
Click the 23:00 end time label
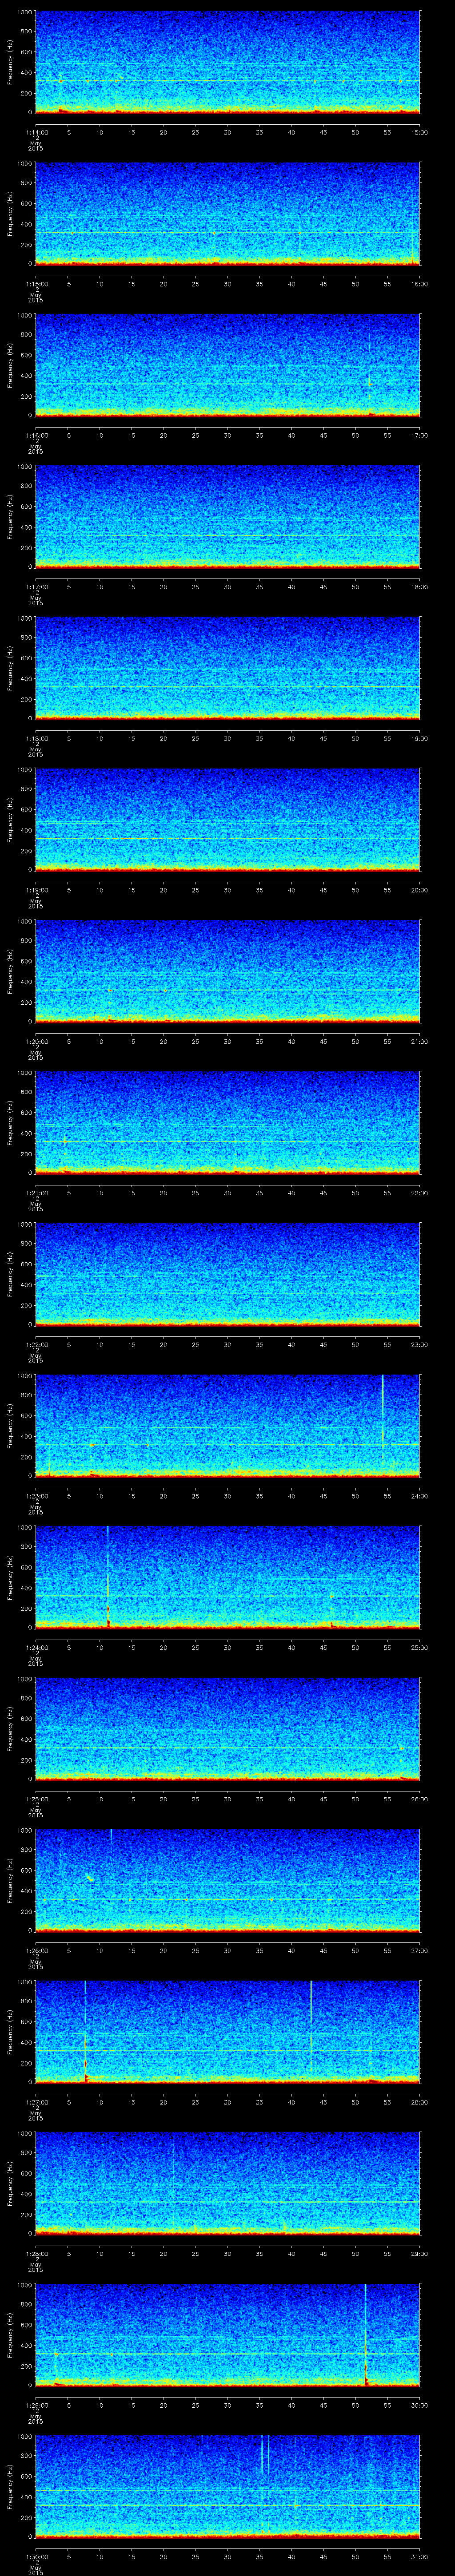[420, 1344]
